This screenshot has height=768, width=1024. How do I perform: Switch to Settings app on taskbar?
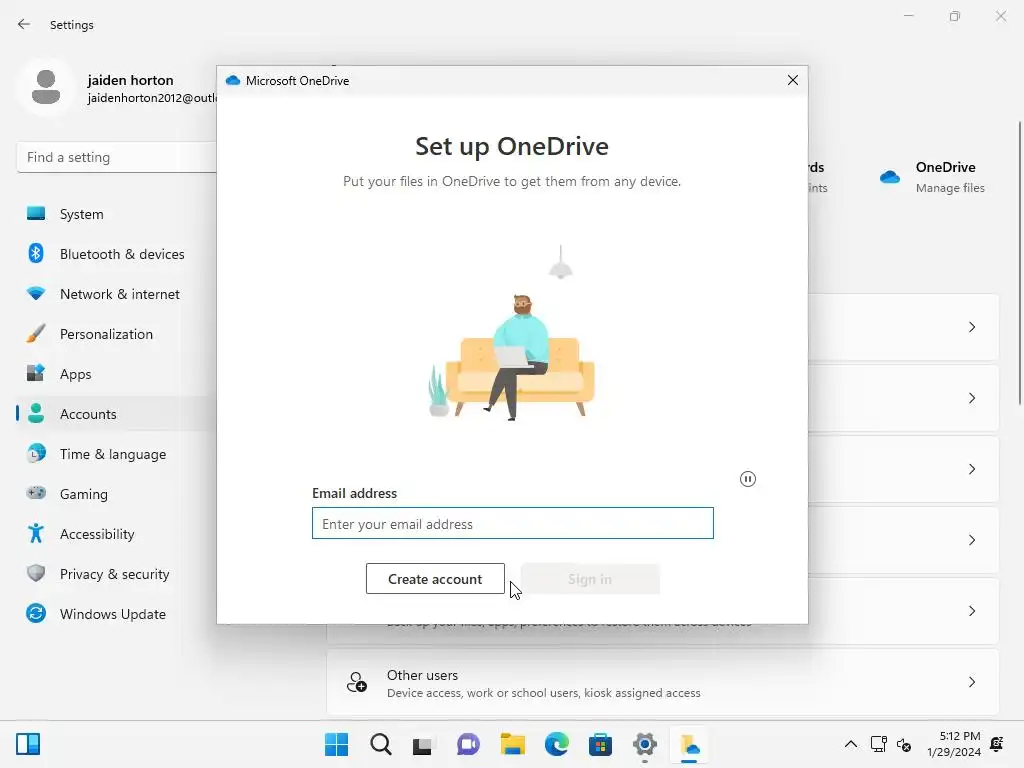pyautogui.click(x=645, y=744)
